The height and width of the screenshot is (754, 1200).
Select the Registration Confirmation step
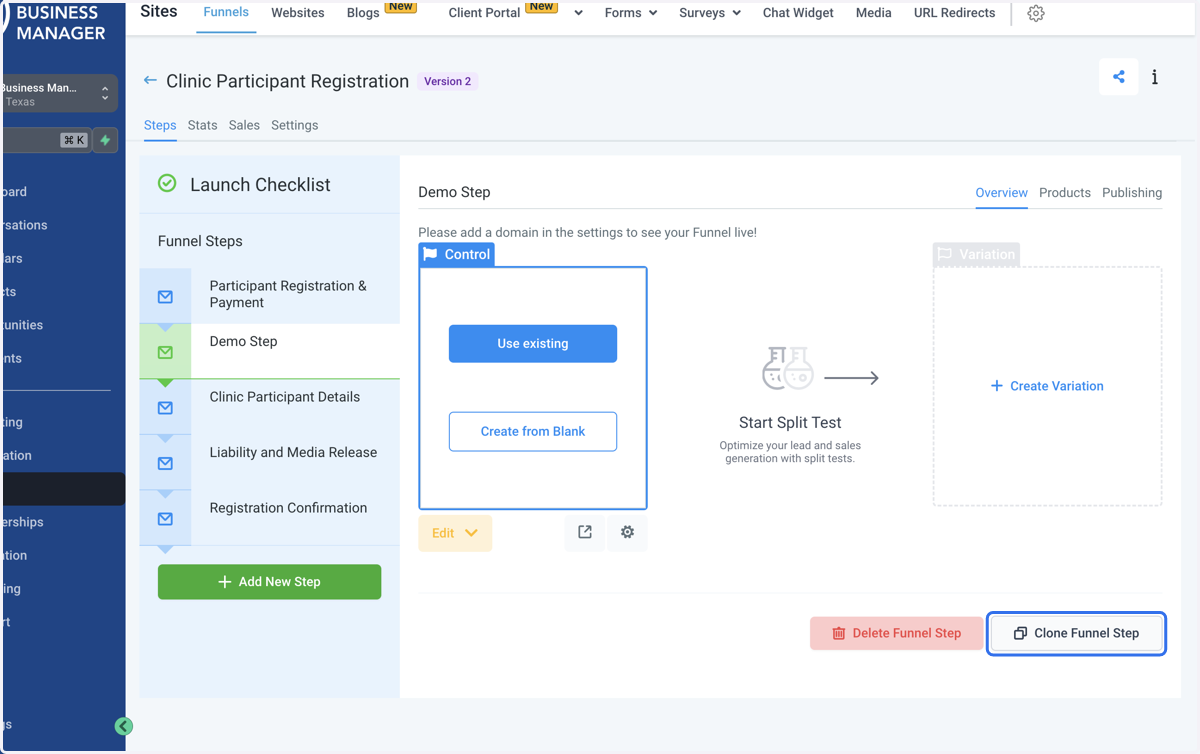[270, 518]
